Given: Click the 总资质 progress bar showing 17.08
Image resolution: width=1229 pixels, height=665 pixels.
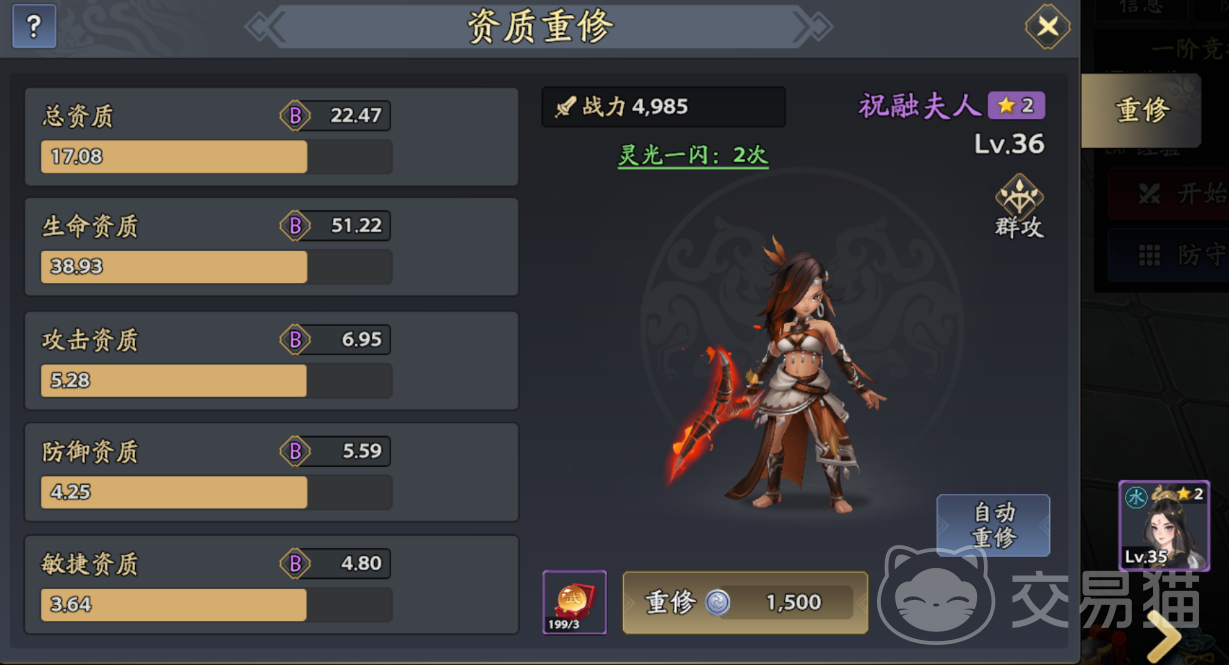Looking at the screenshot, I should (216, 157).
